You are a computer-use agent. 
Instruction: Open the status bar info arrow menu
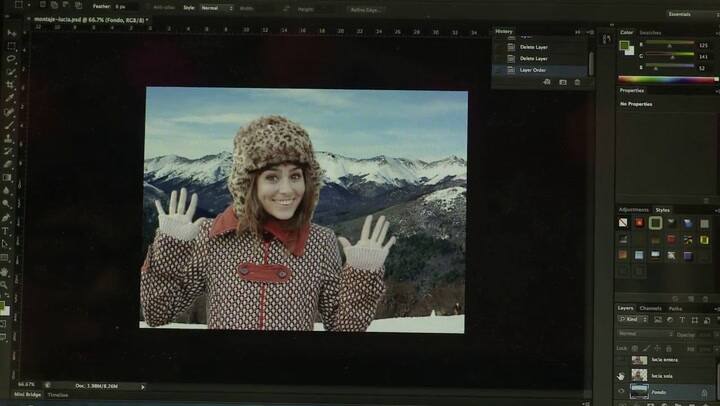143,387
